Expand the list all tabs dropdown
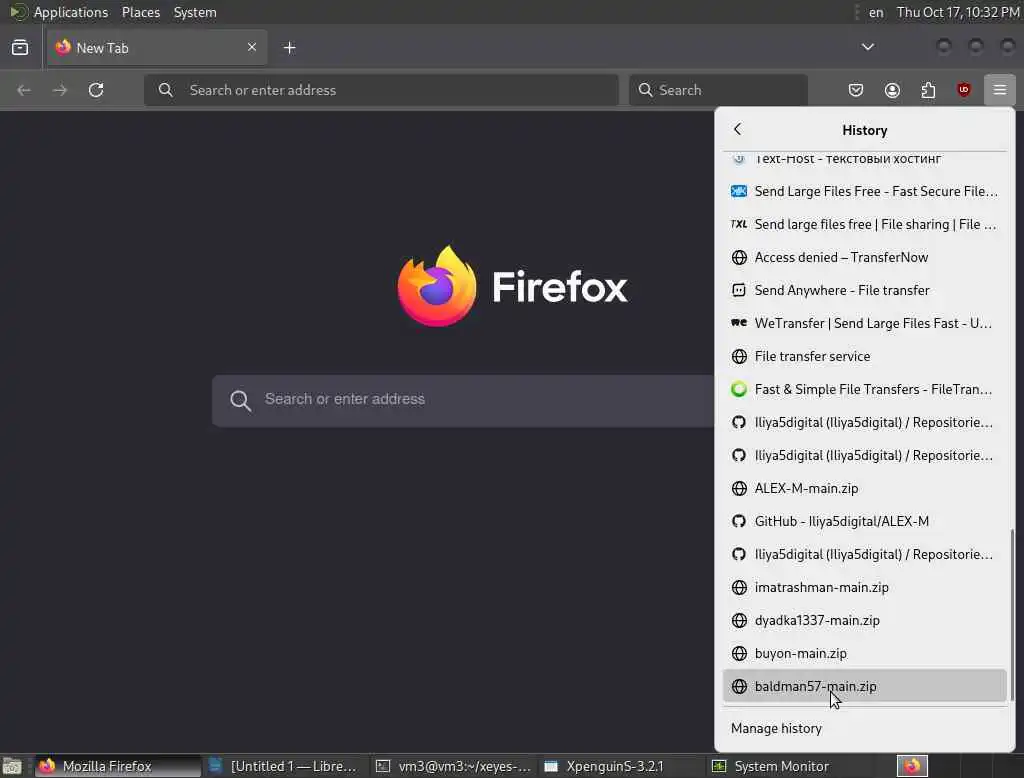 [x=867, y=47]
